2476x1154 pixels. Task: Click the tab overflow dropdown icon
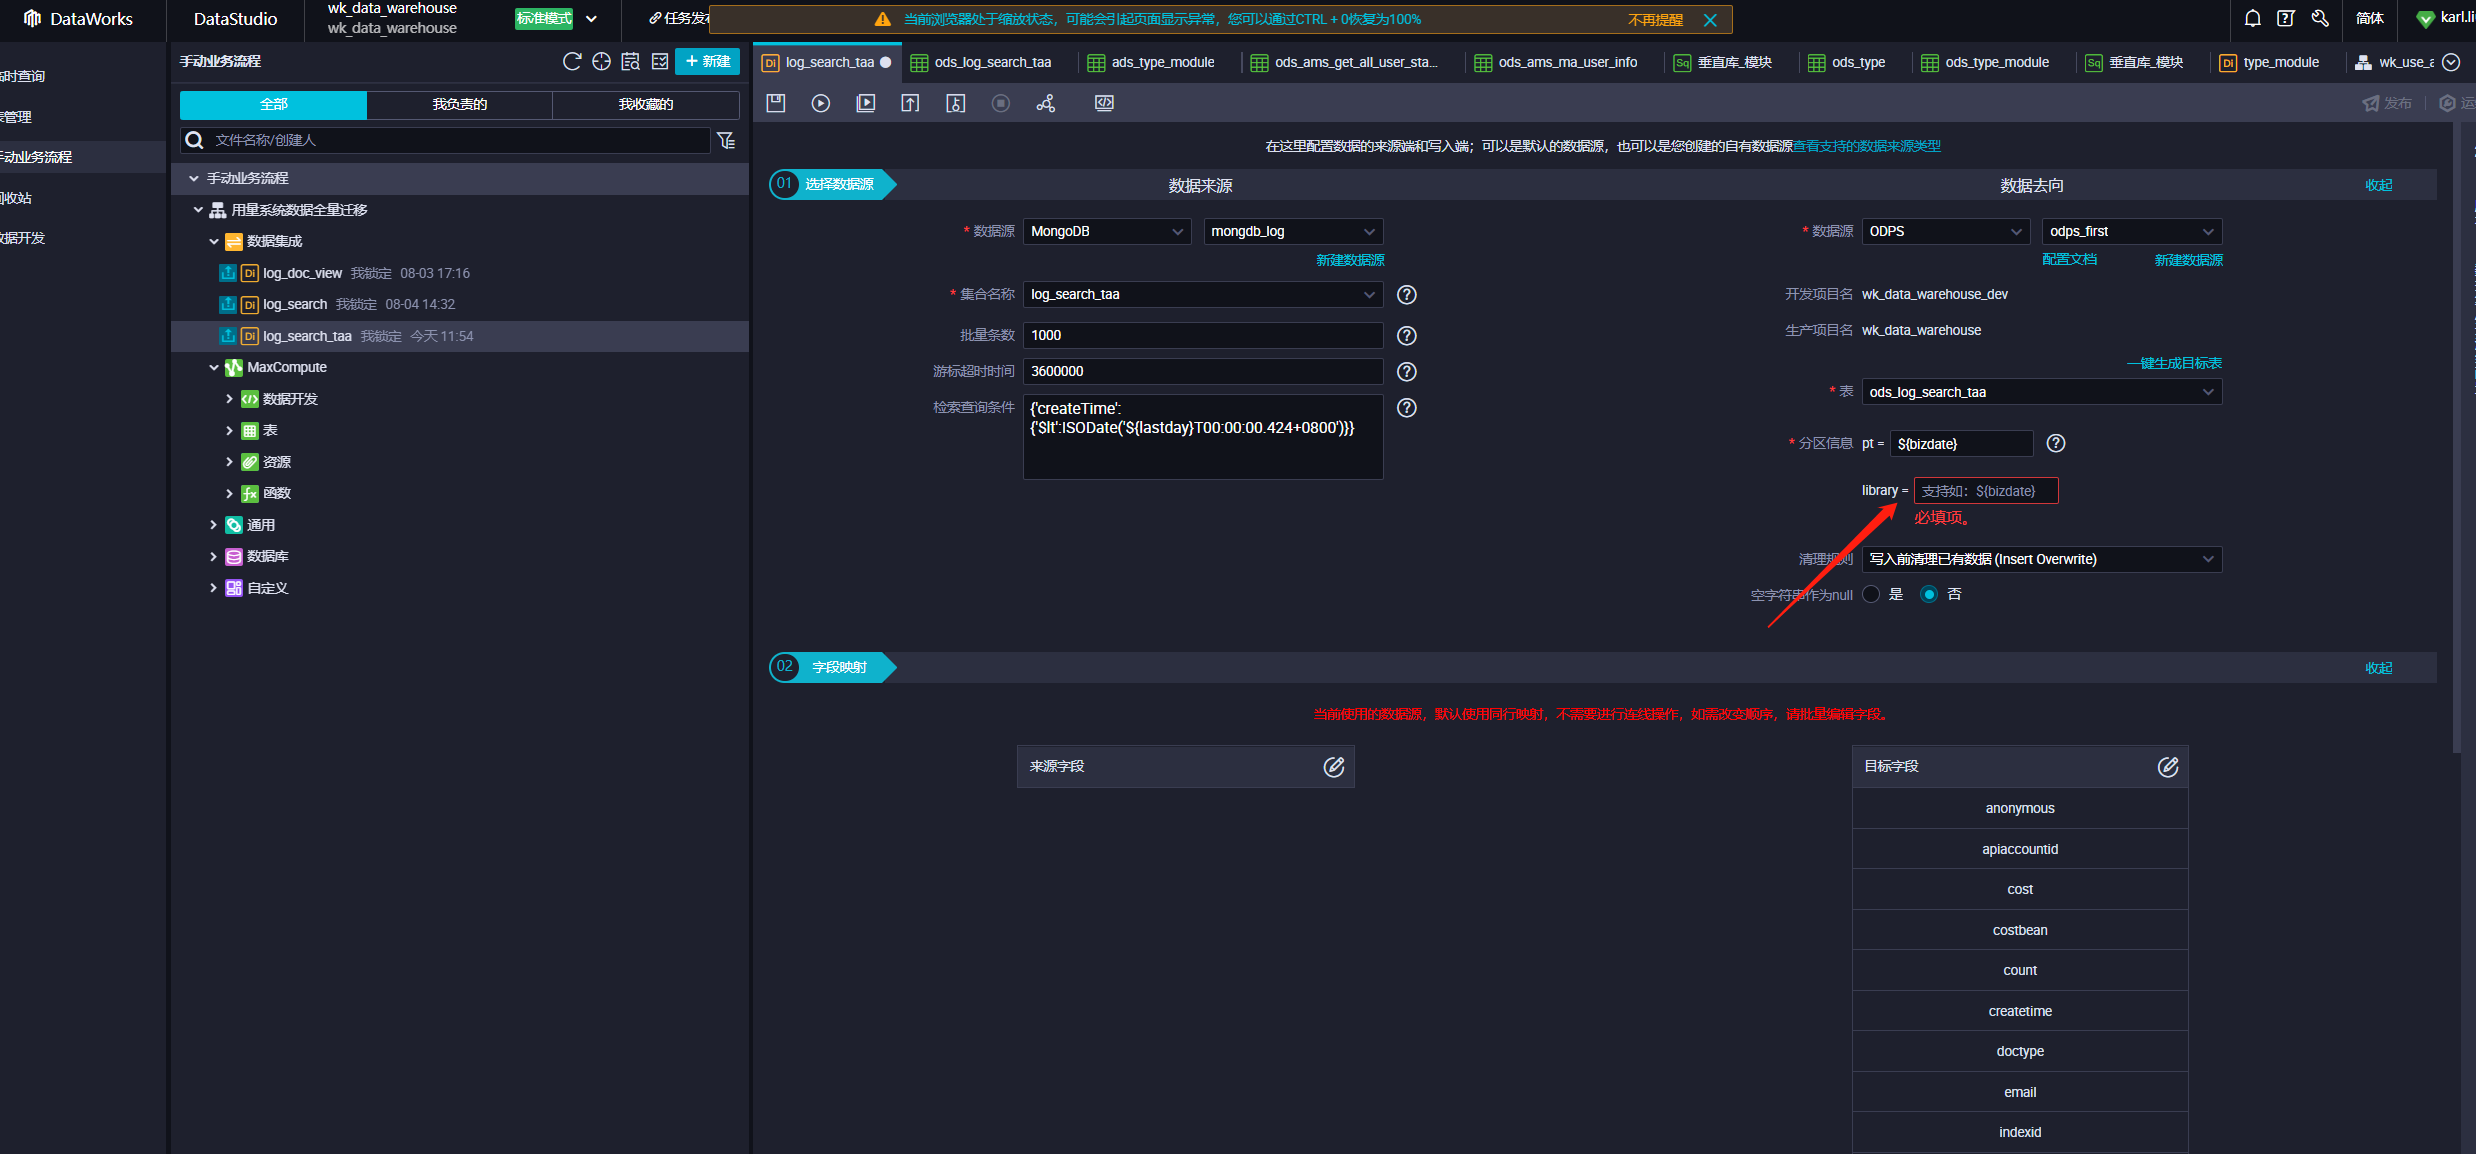point(2451,62)
